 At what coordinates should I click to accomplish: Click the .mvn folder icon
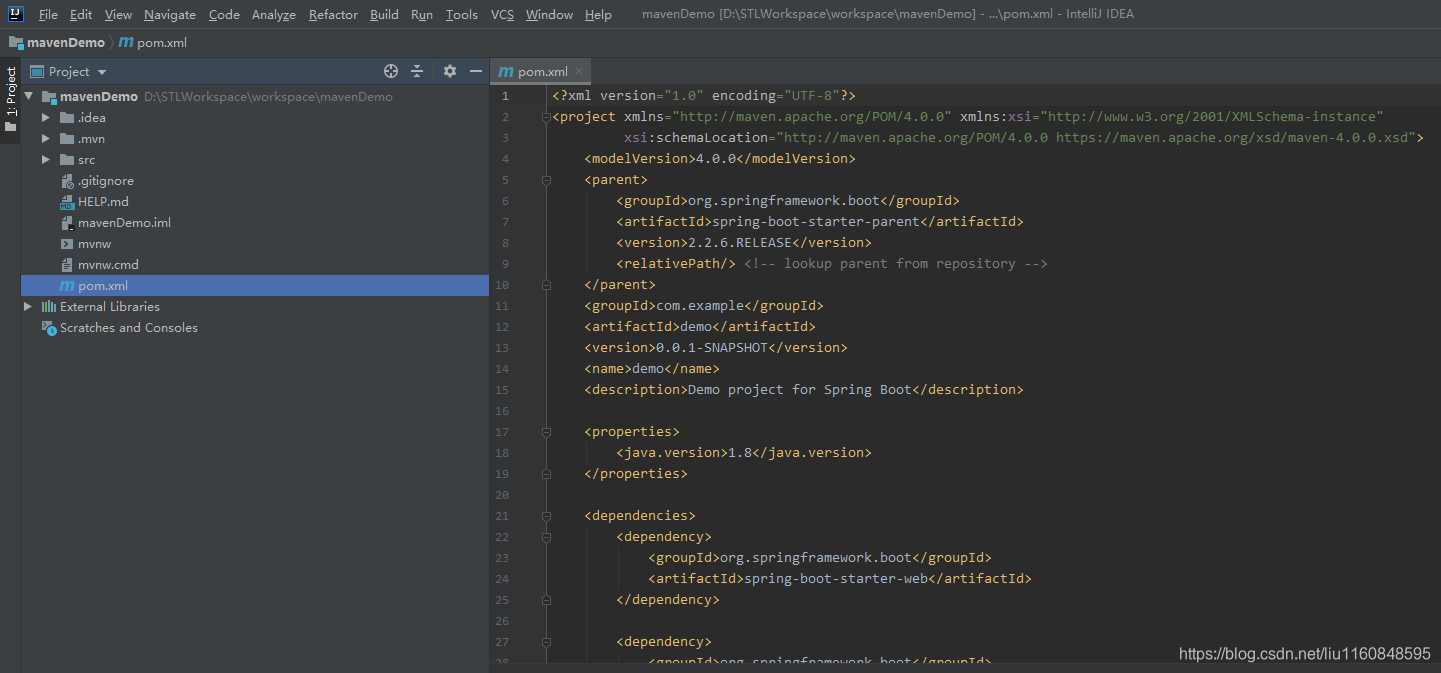point(67,139)
